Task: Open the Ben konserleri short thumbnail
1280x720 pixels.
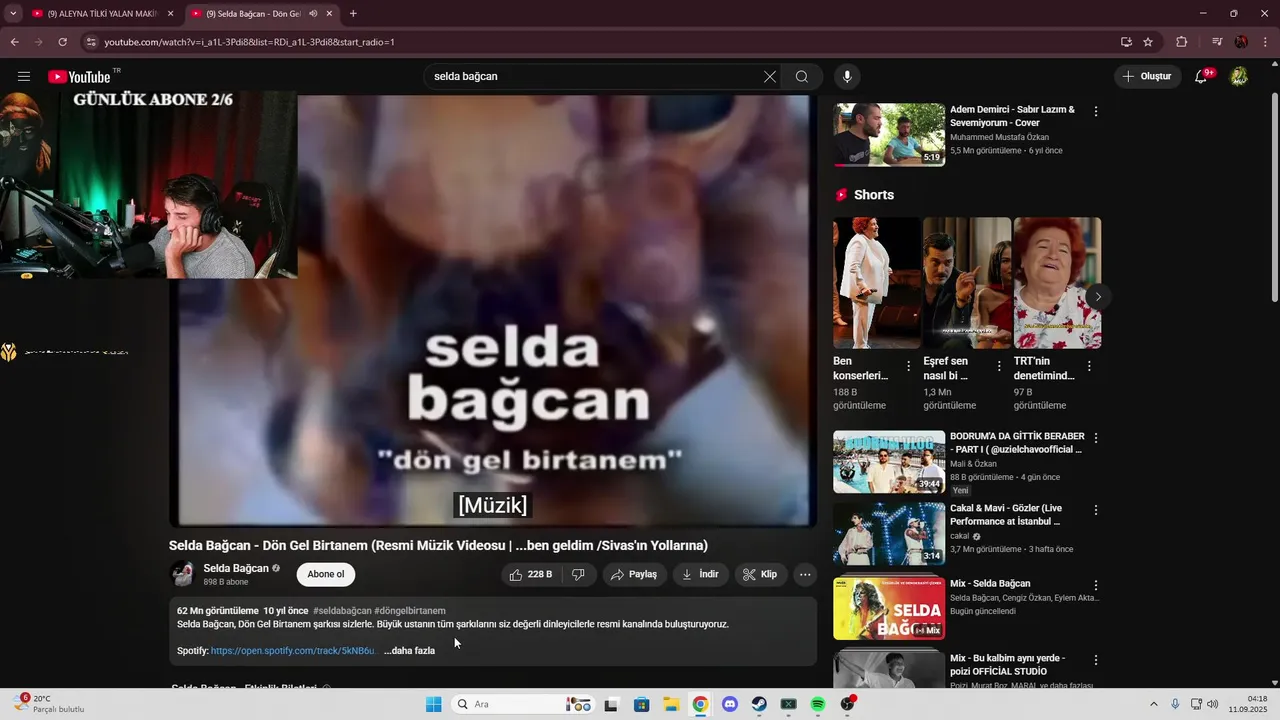Action: pyautogui.click(x=877, y=283)
